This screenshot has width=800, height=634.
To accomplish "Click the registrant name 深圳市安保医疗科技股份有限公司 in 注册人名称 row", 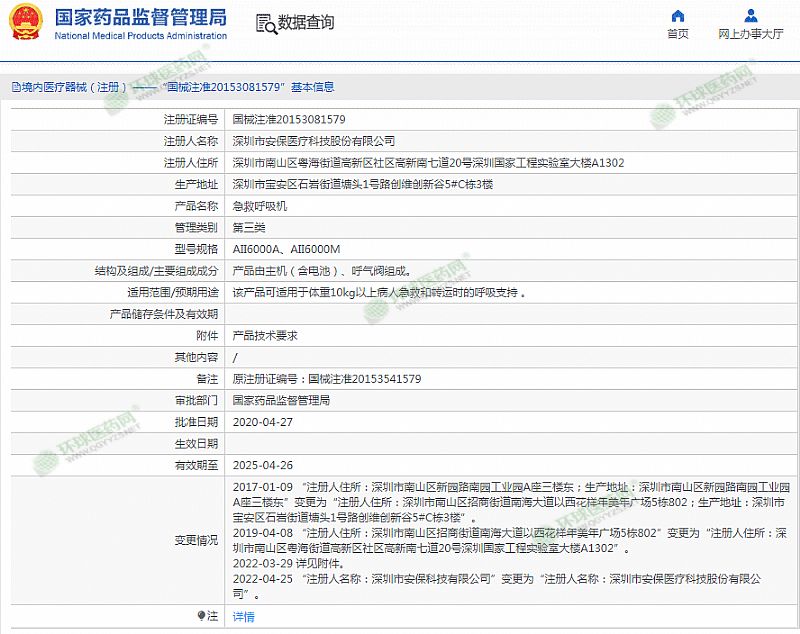I will coord(313,141).
